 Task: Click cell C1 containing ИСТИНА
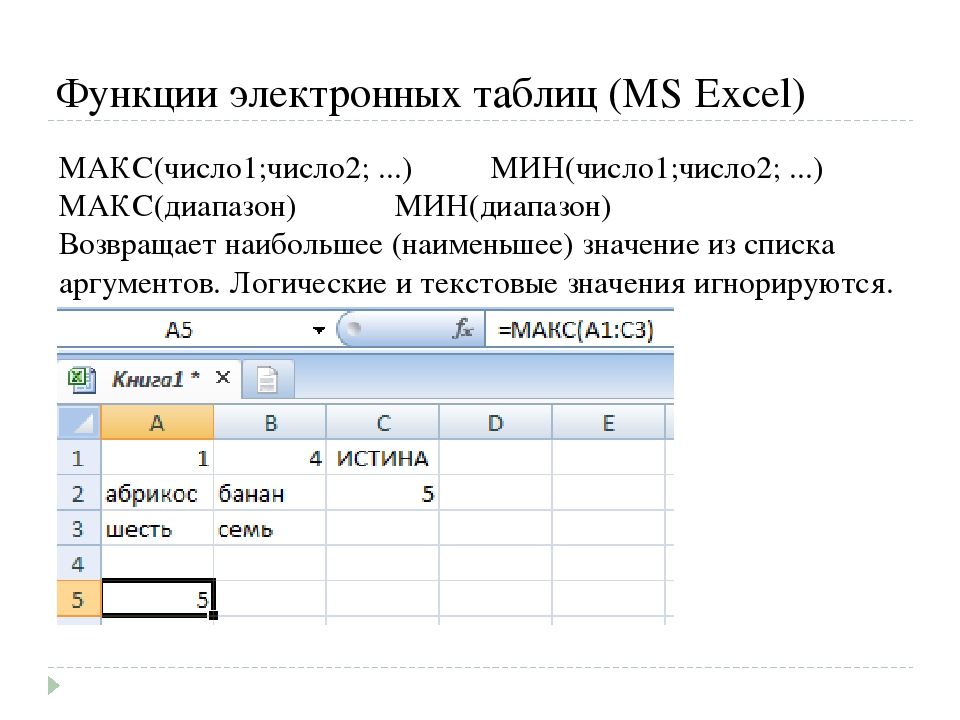(x=383, y=458)
